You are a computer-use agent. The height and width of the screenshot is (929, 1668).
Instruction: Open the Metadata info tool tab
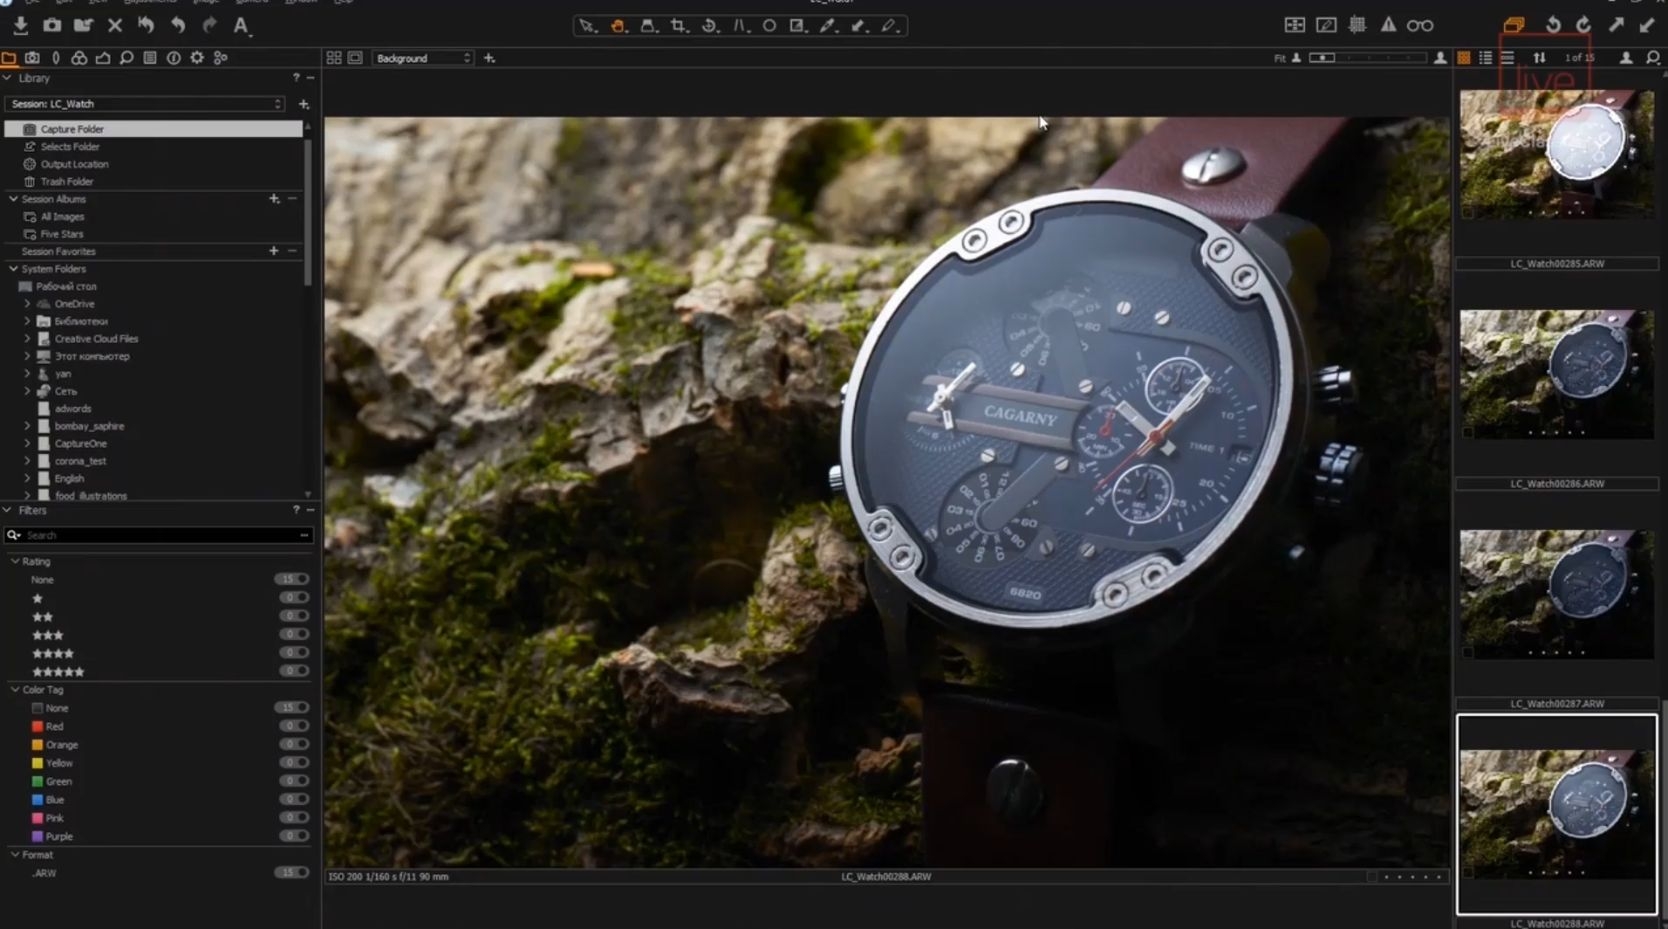coord(173,58)
